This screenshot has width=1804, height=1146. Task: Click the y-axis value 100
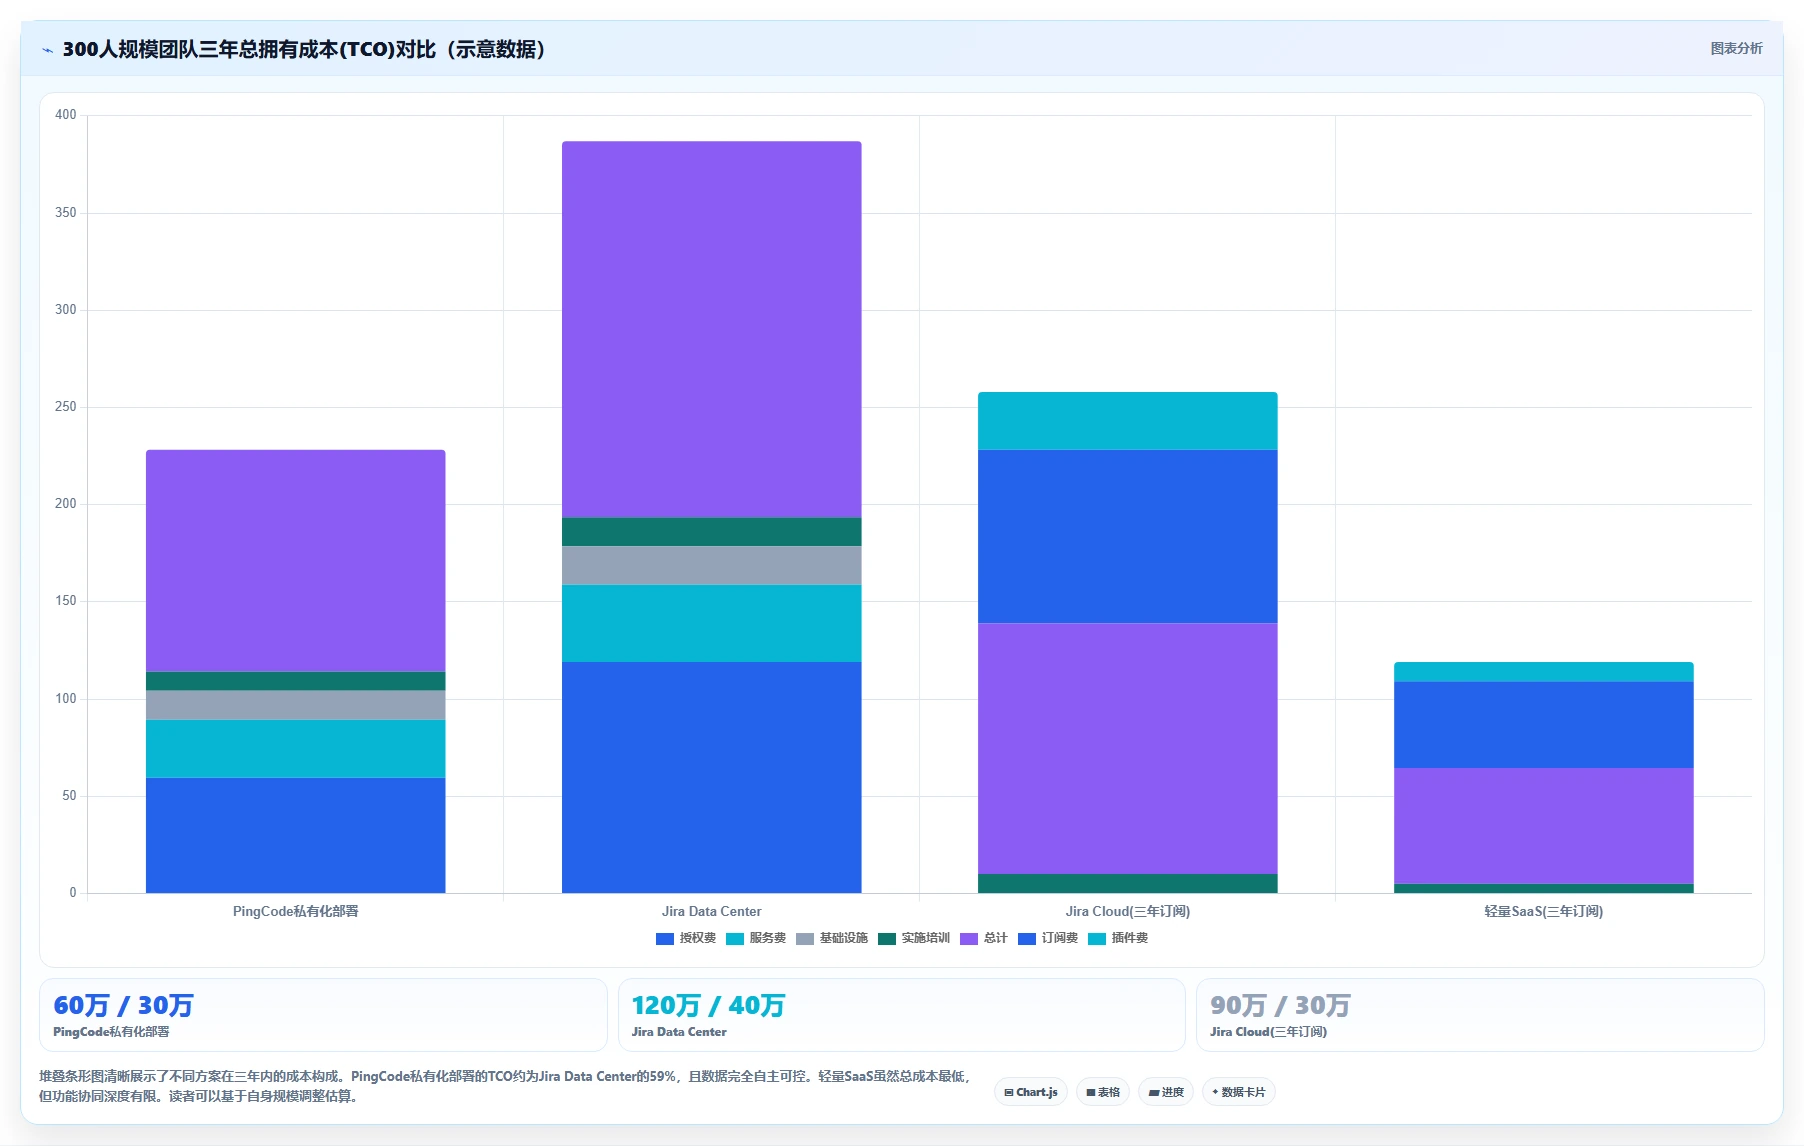click(66, 698)
